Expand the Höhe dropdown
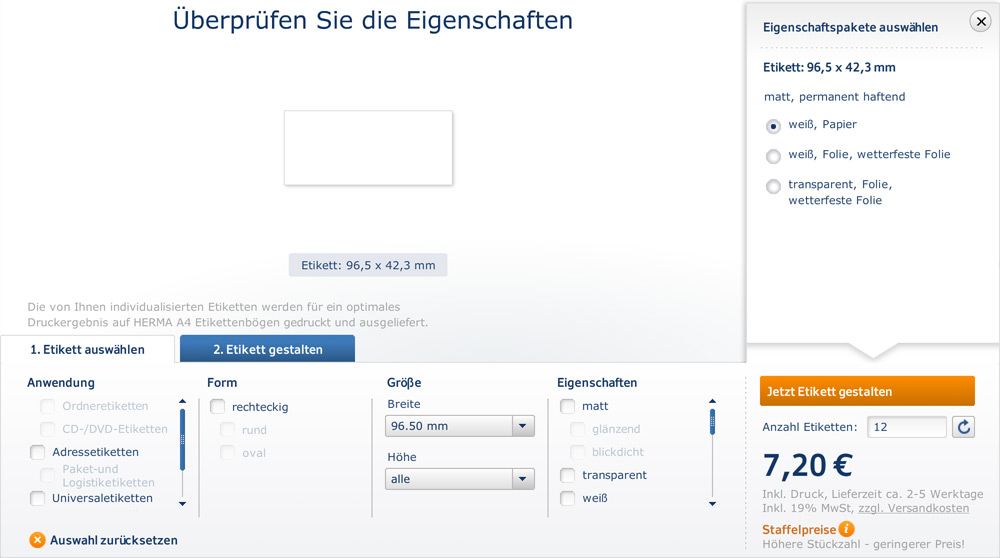1000x558 pixels. (460, 479)
